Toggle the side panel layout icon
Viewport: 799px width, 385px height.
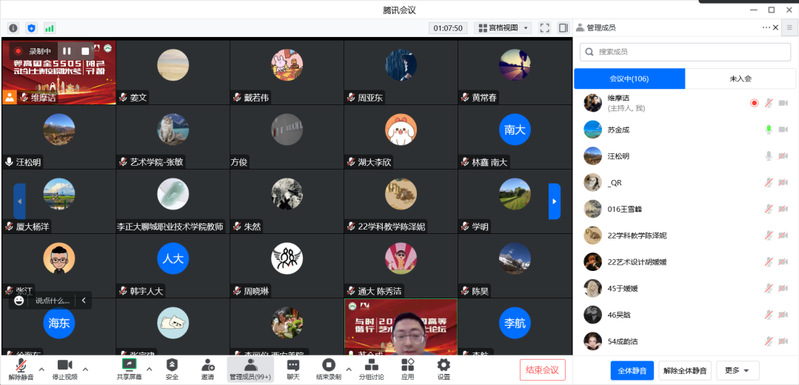(x=563, y=28)
